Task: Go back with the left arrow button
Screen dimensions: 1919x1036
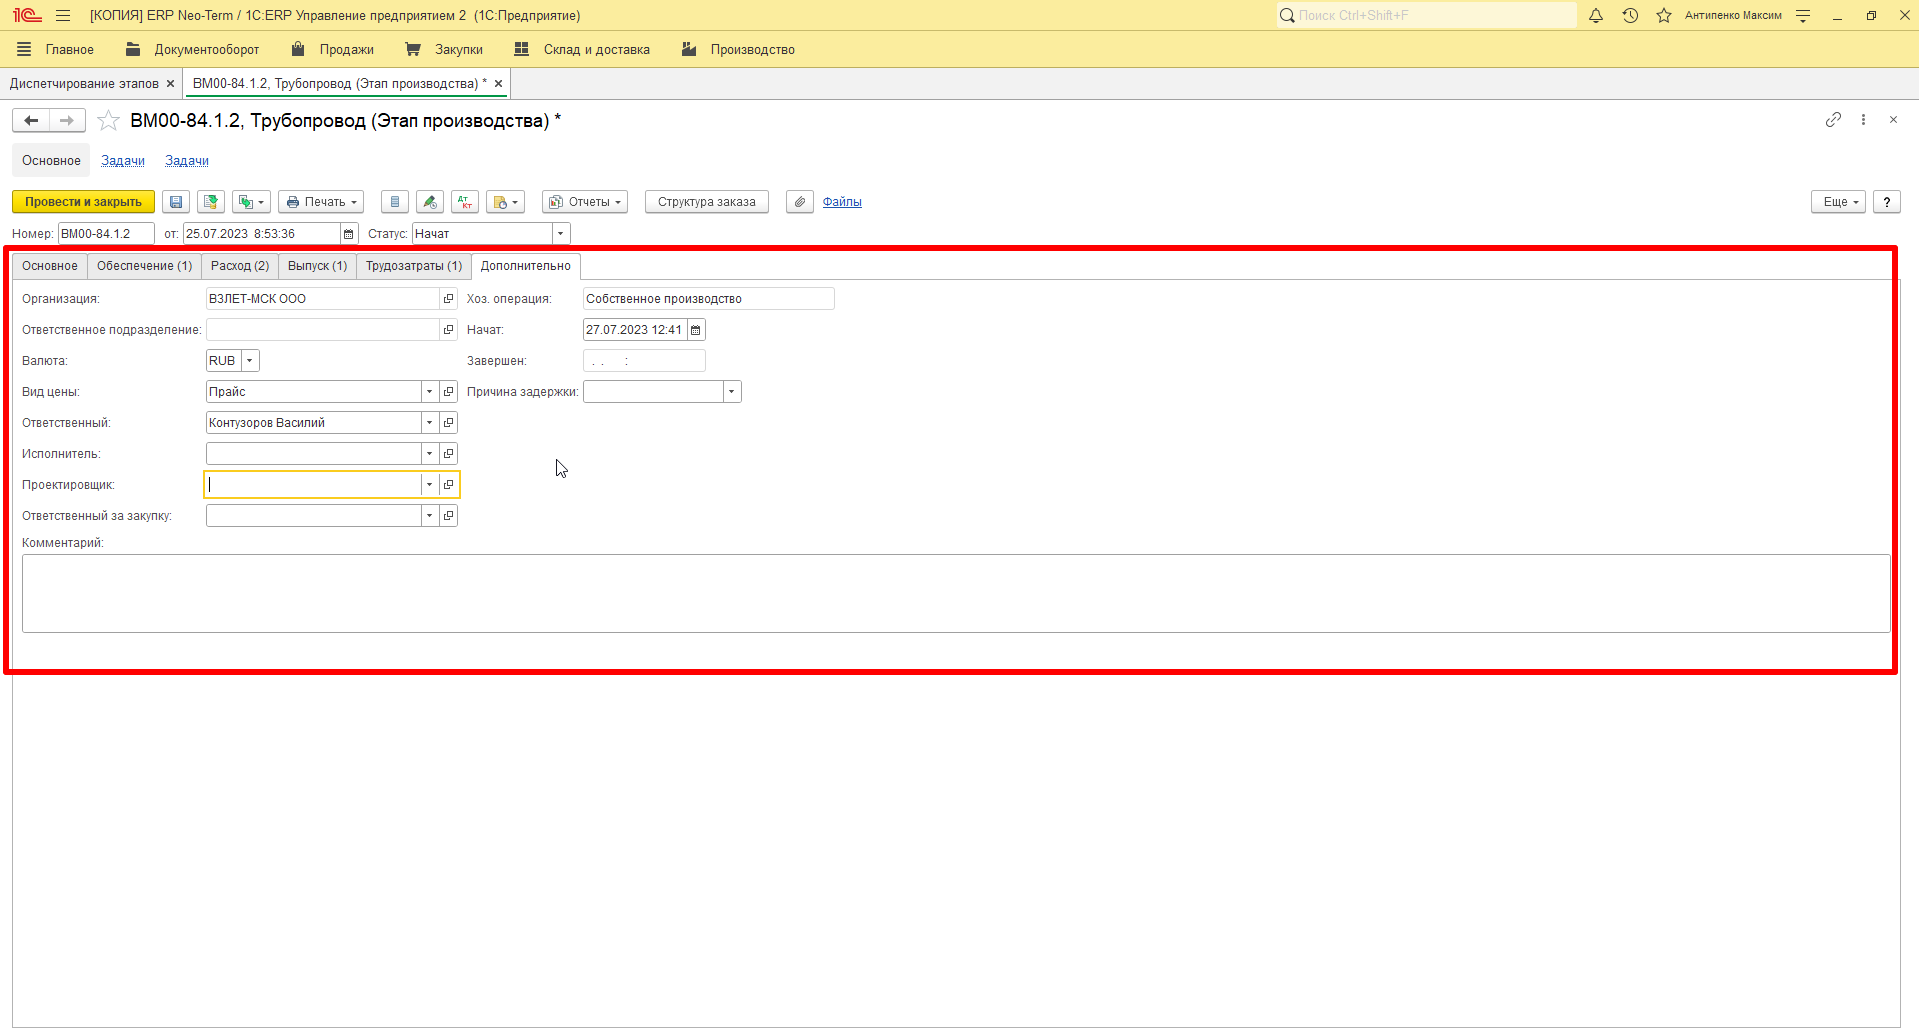Action: (x=31, y=121)
